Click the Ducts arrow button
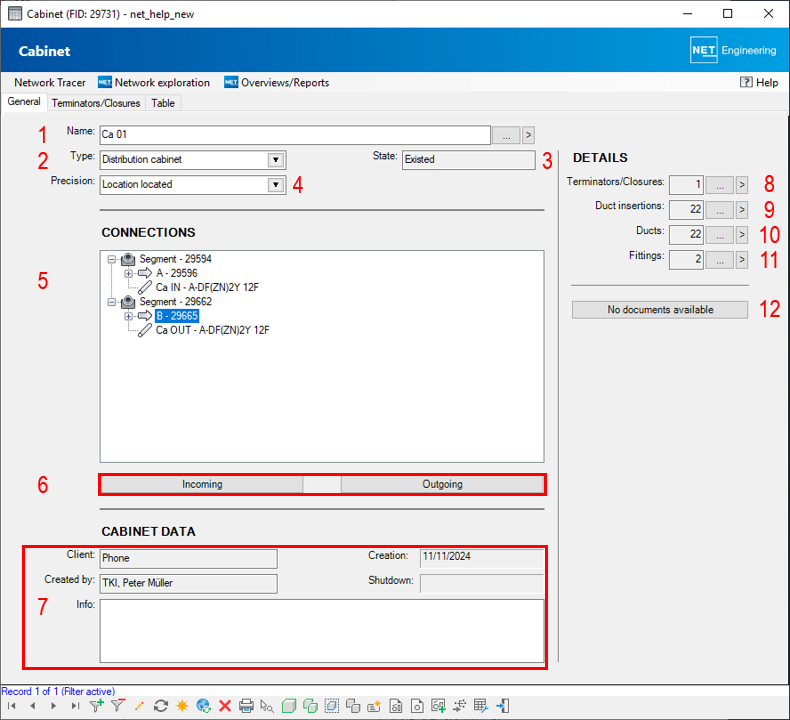 click(x=742, y=235)
